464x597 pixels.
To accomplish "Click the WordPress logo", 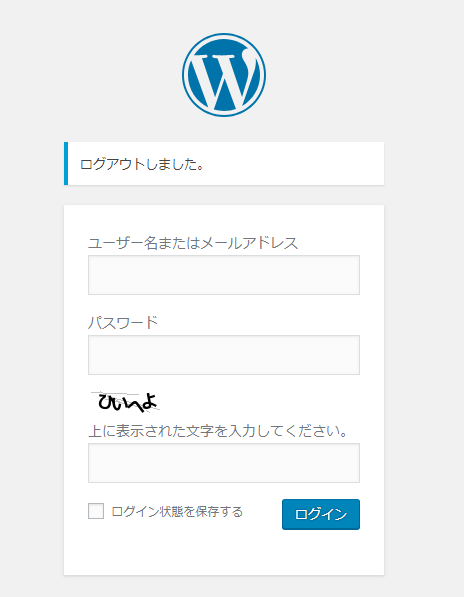I will pyautogui.click(x=224, y=75).
